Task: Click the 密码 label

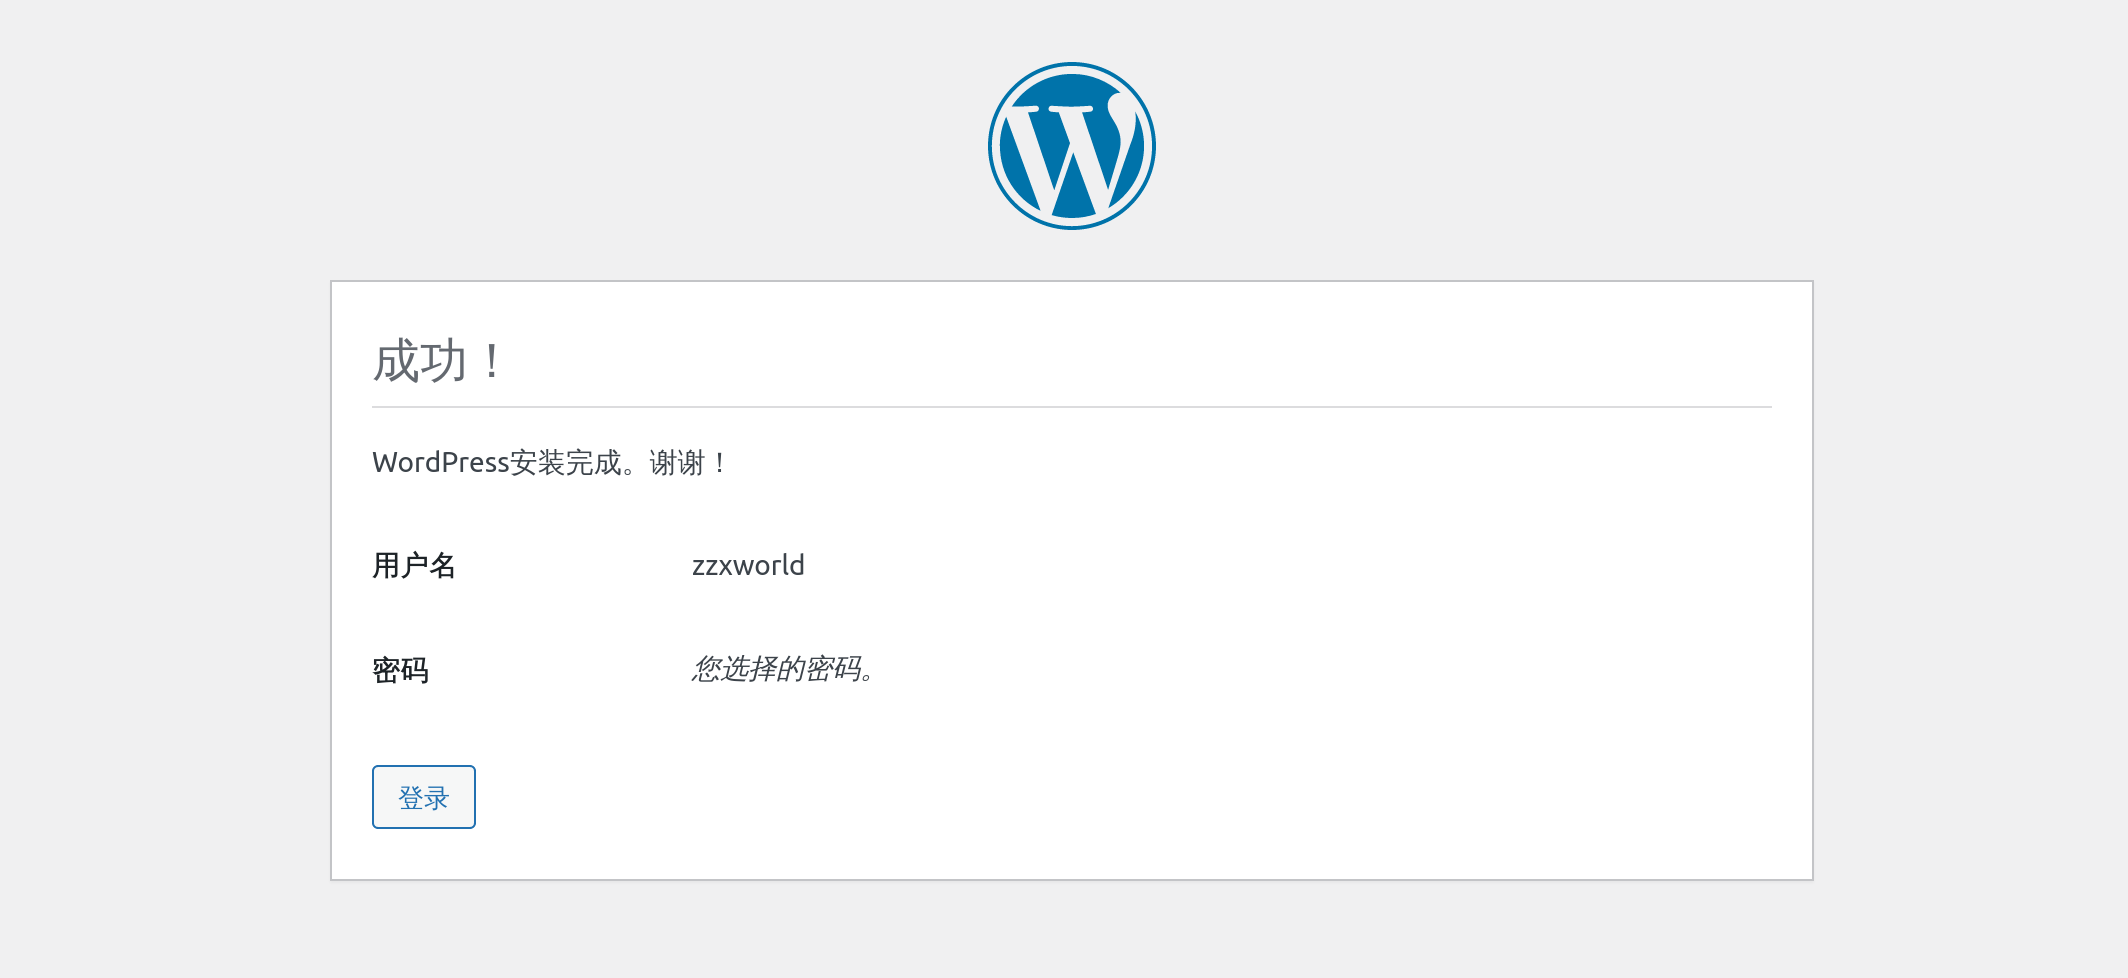Action: click(401, 671)
